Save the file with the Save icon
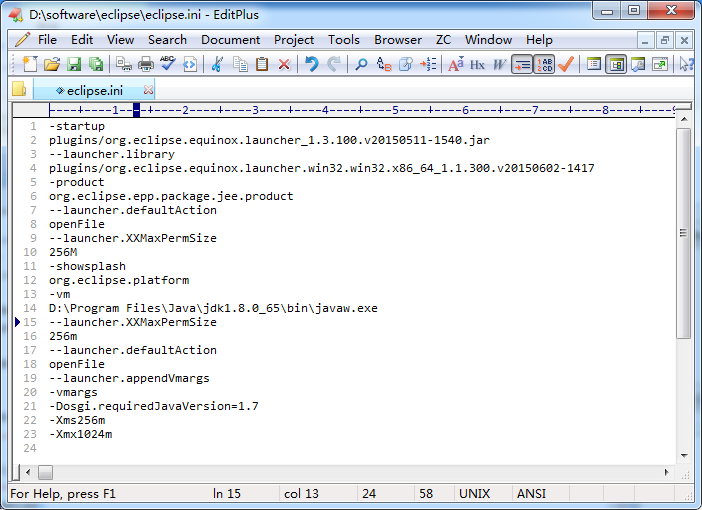Viewport: 702px width, 510px height. click(74, 64)
